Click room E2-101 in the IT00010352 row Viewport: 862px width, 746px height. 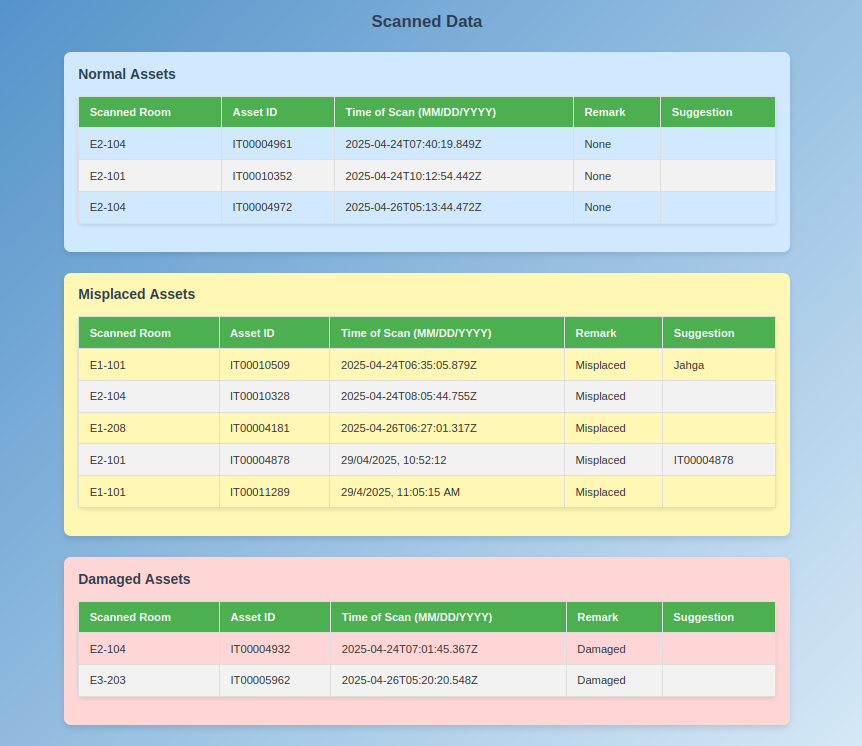pos(108,176)
